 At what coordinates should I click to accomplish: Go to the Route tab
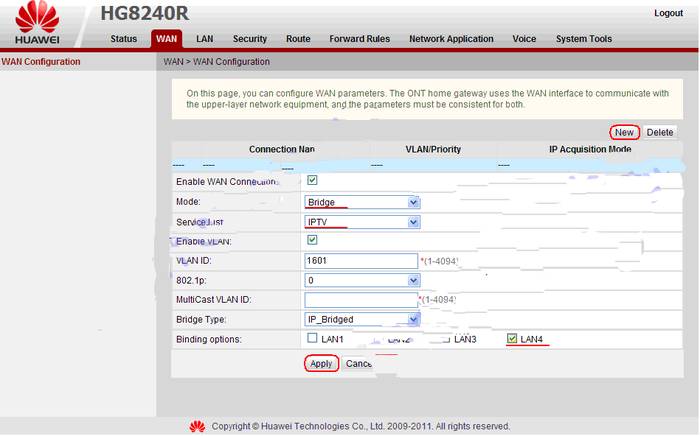298,39
